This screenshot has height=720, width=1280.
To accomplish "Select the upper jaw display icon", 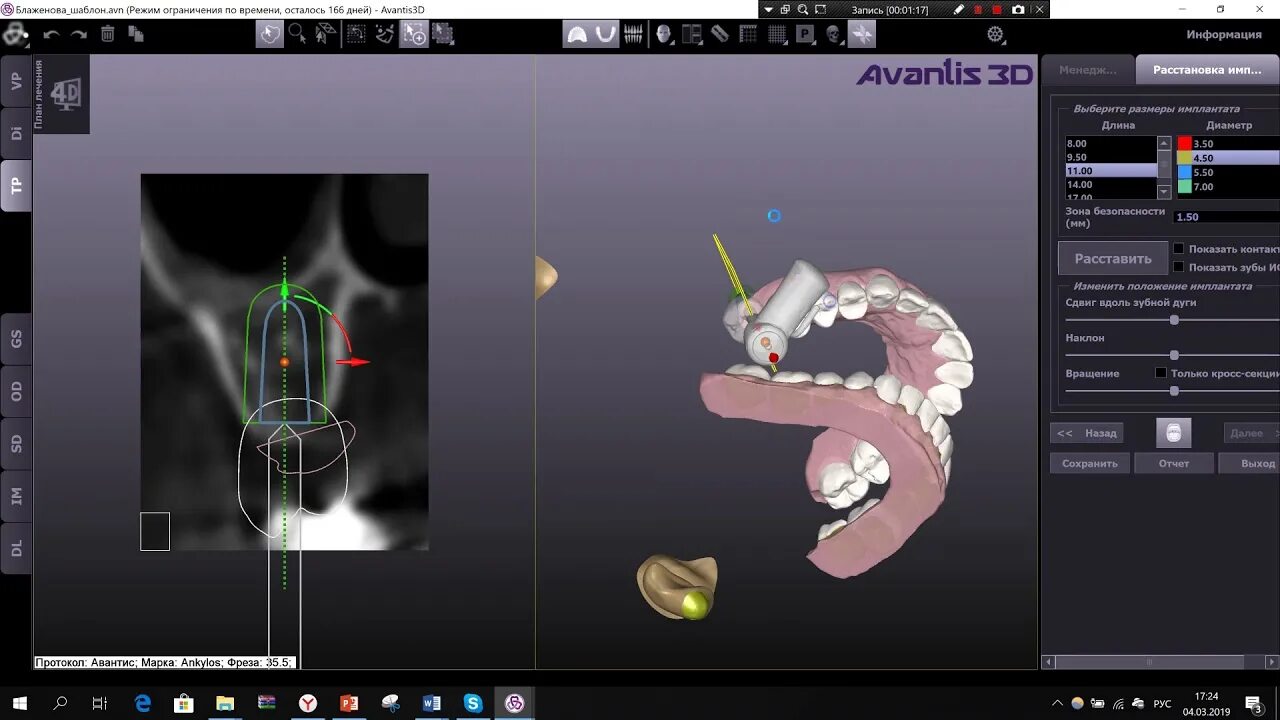I will 578,34.
